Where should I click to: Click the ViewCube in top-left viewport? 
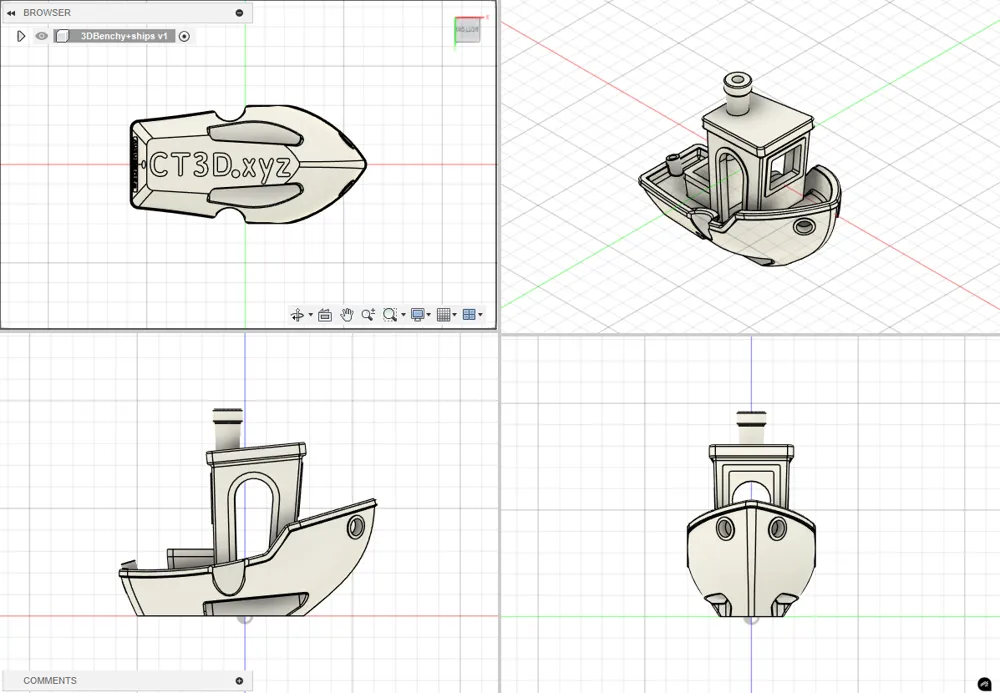pos(467,30)
